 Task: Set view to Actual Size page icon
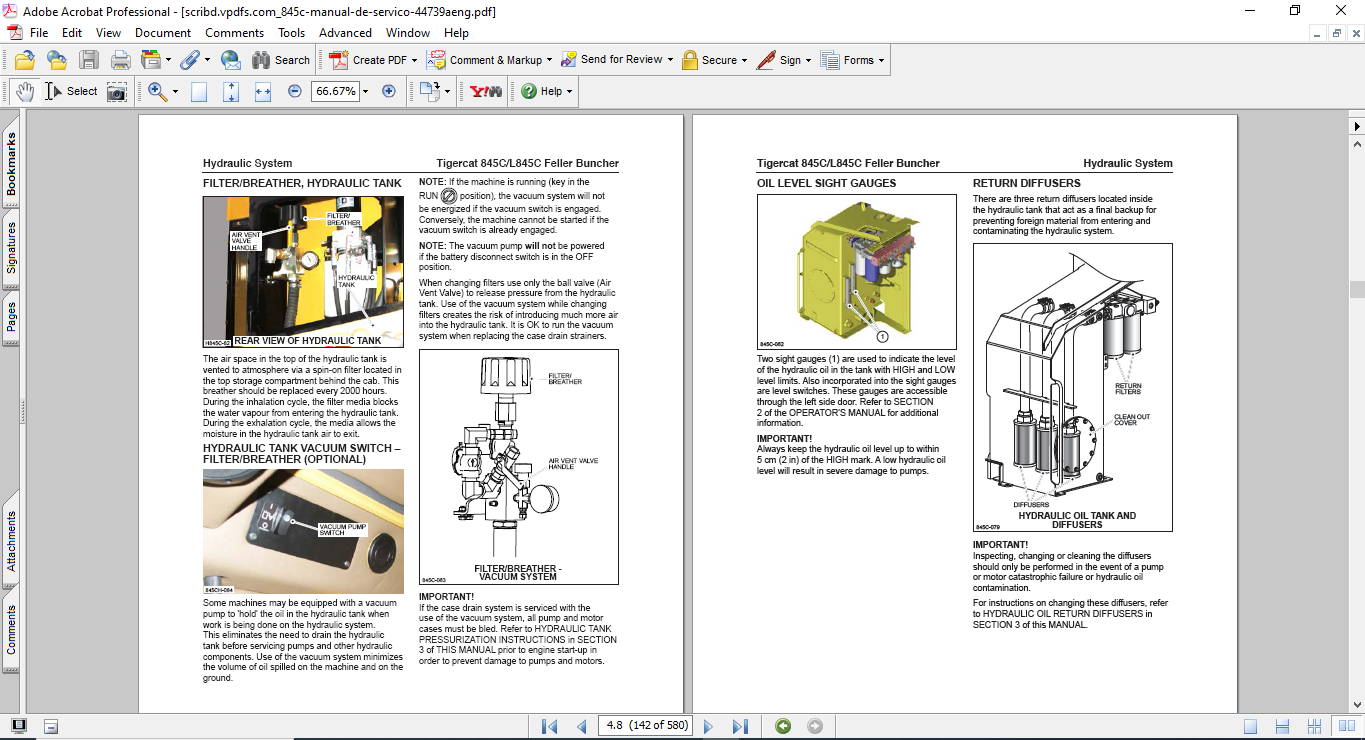[199, 91]
